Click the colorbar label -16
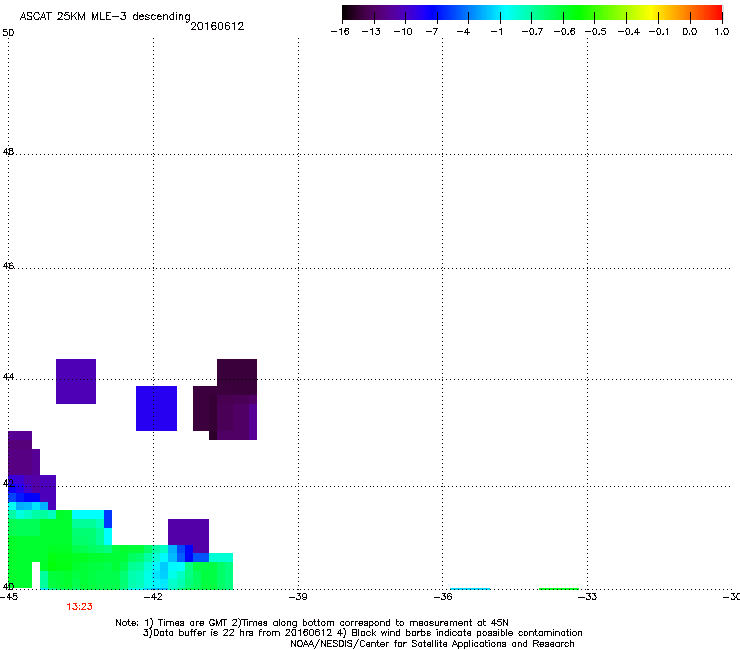The image size is (740, 650). pos(340,32)
